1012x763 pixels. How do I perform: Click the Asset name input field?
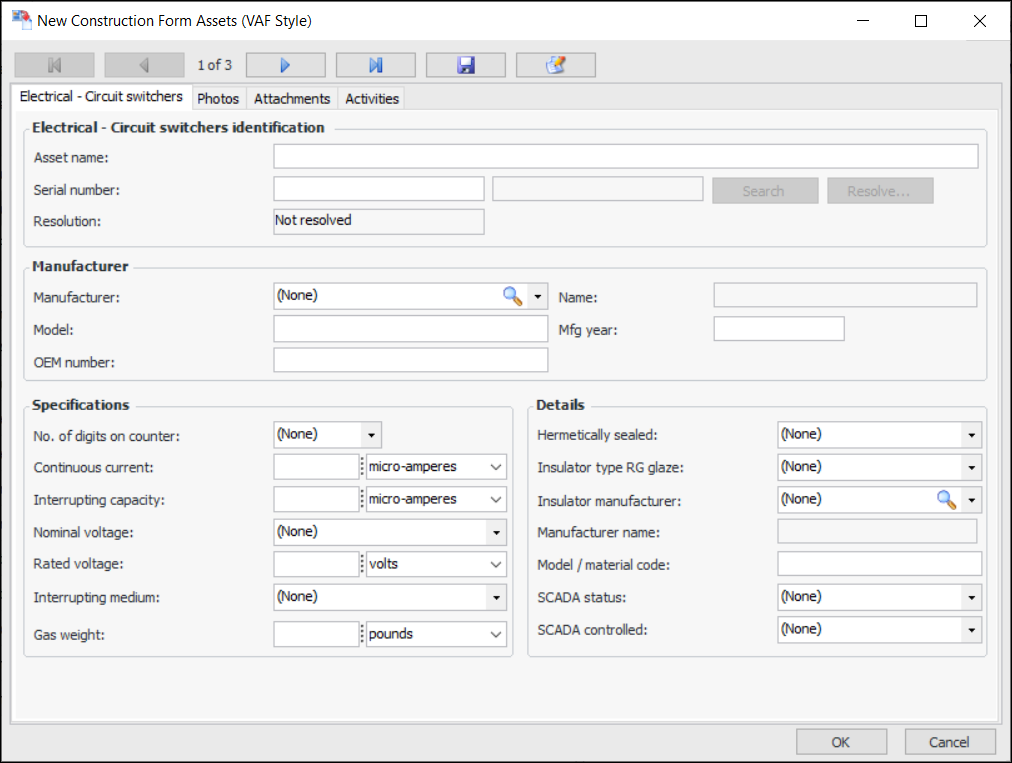[x=625, y=157]
